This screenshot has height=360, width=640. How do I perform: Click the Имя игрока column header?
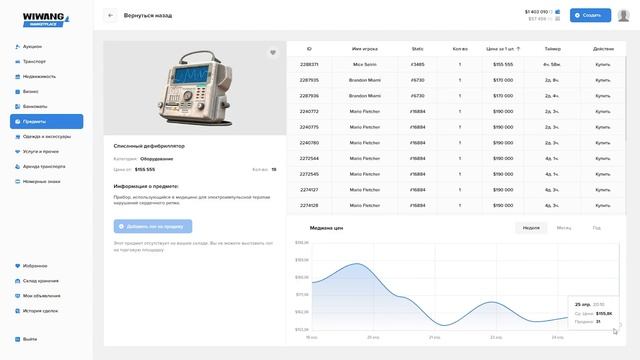pos(364,49)
